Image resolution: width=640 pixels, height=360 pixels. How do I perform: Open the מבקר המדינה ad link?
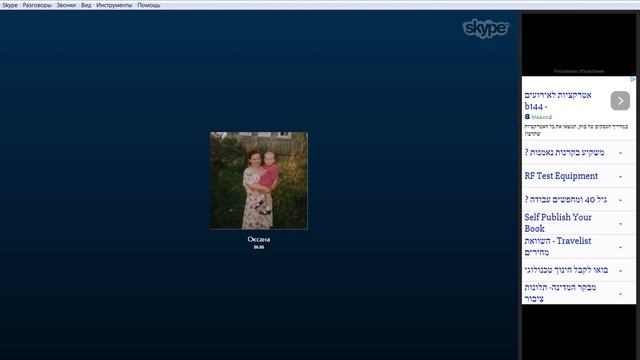coord(560,293)
